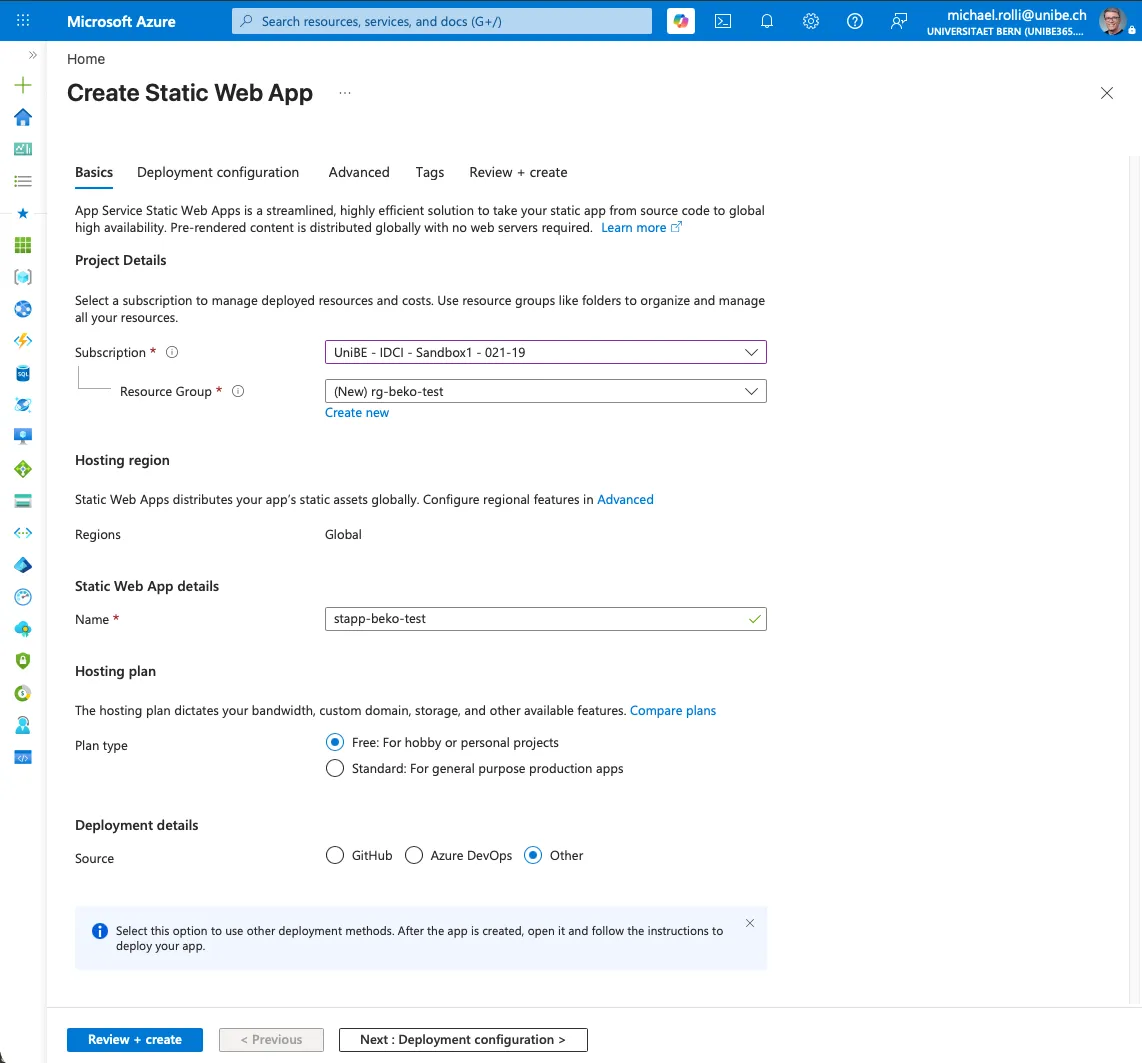Switch to the Tags tab

(x=430, y=173)
